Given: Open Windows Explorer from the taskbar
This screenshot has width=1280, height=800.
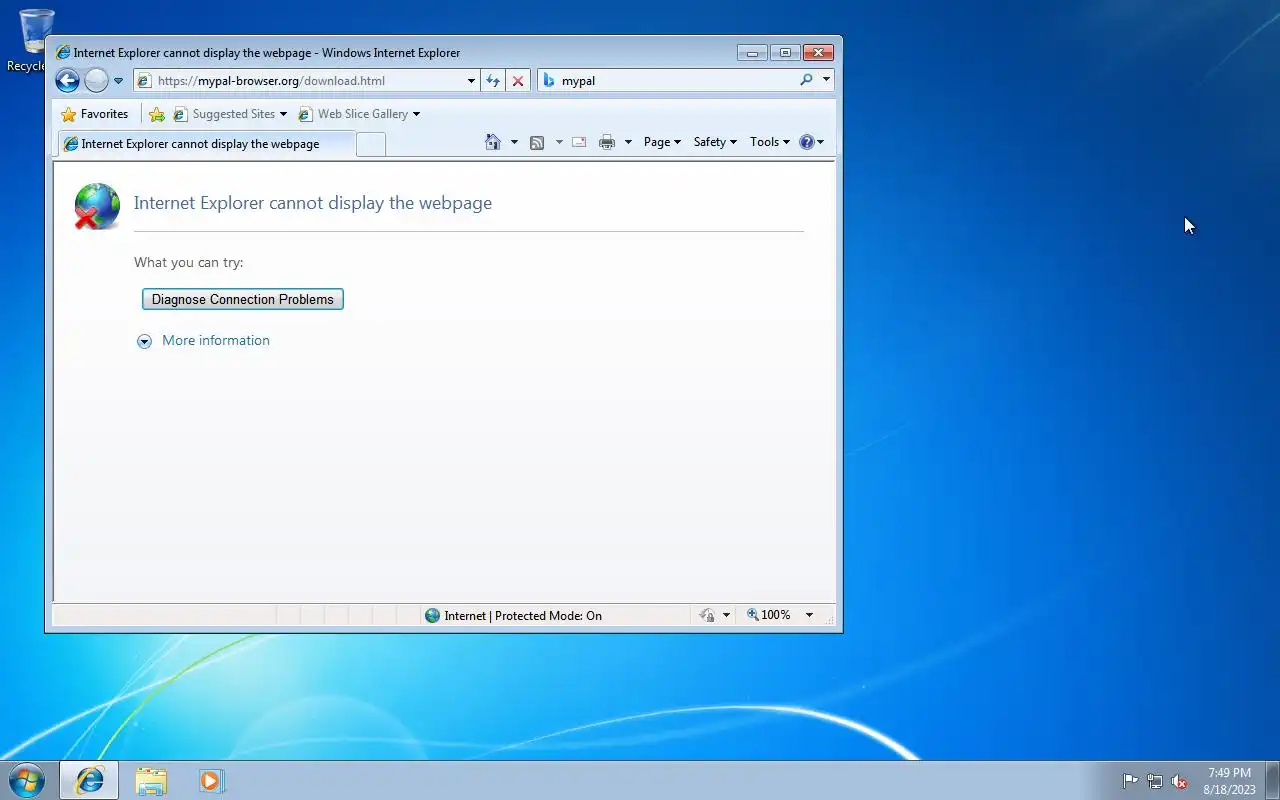Looking at the screenshot, I should [x=151, y=780].
